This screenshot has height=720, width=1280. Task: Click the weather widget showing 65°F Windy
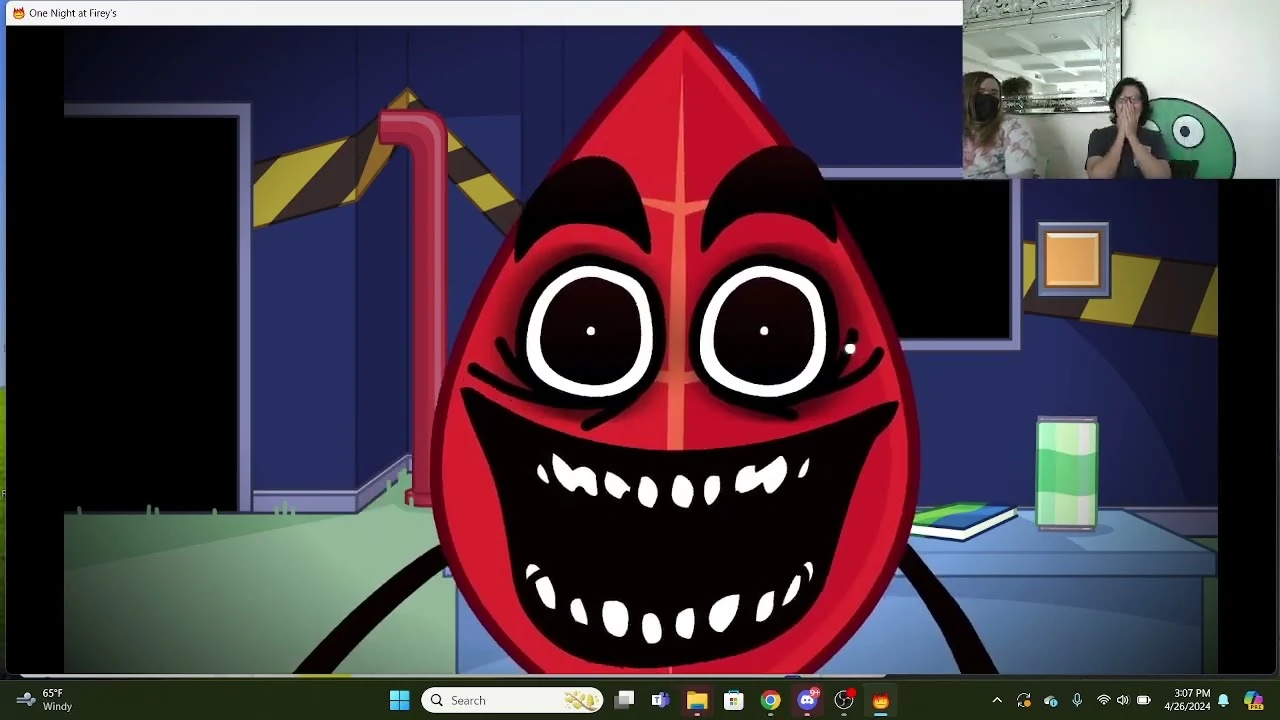tap(40, 699)
